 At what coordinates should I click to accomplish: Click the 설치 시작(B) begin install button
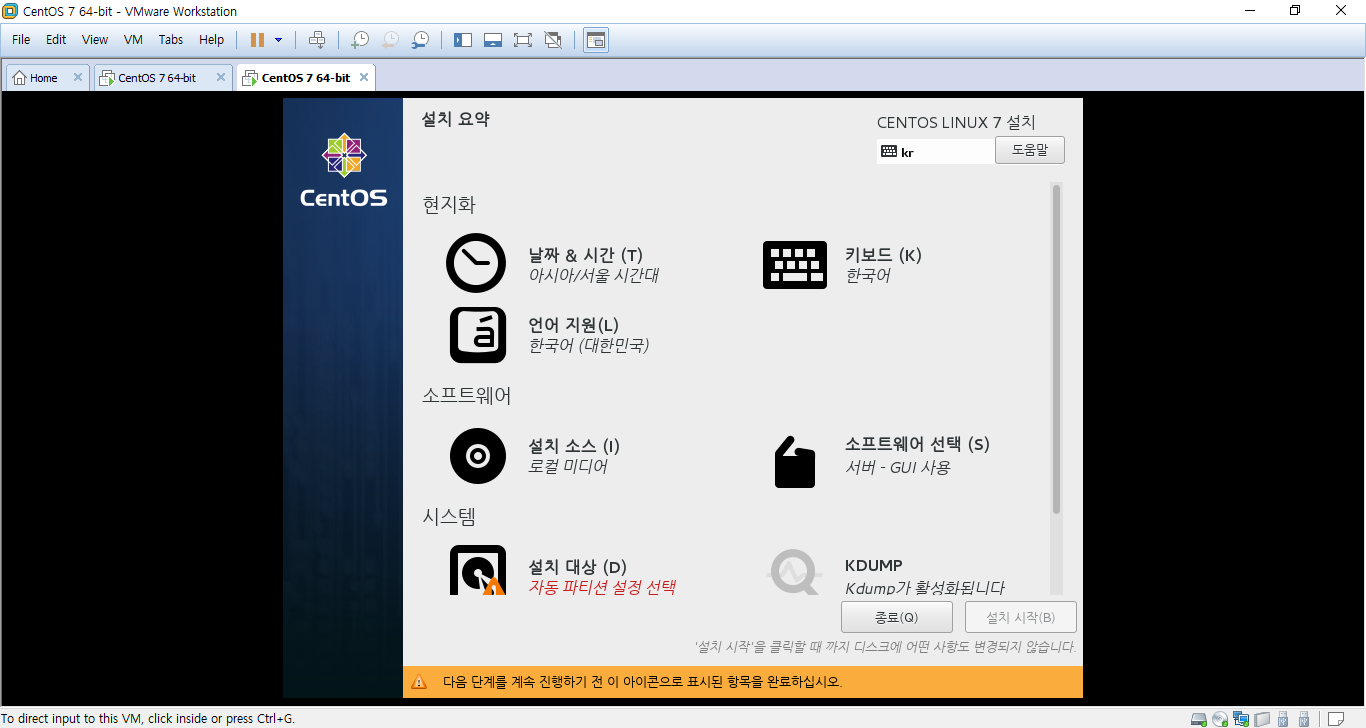[x=1021, y=617]
